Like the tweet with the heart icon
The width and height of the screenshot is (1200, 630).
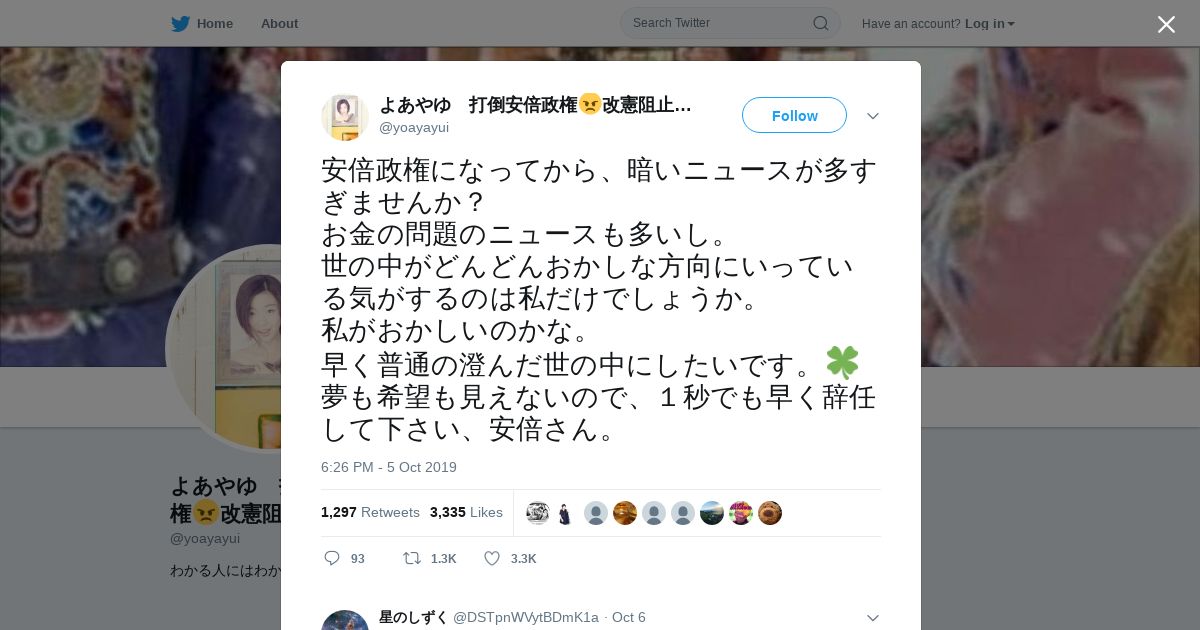(492, 558)
